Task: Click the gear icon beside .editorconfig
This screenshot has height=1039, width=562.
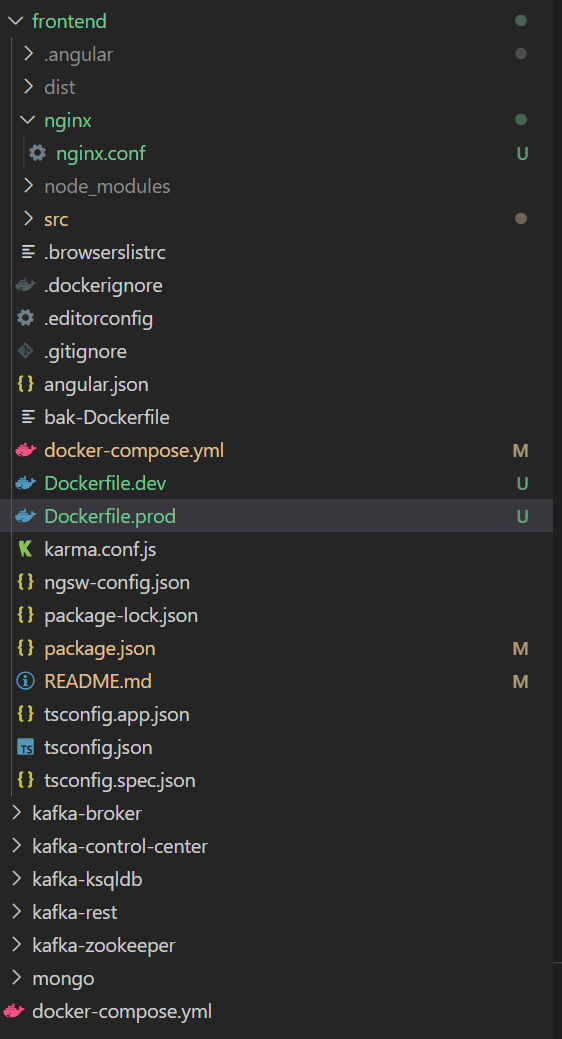Action: coord(25,319)
